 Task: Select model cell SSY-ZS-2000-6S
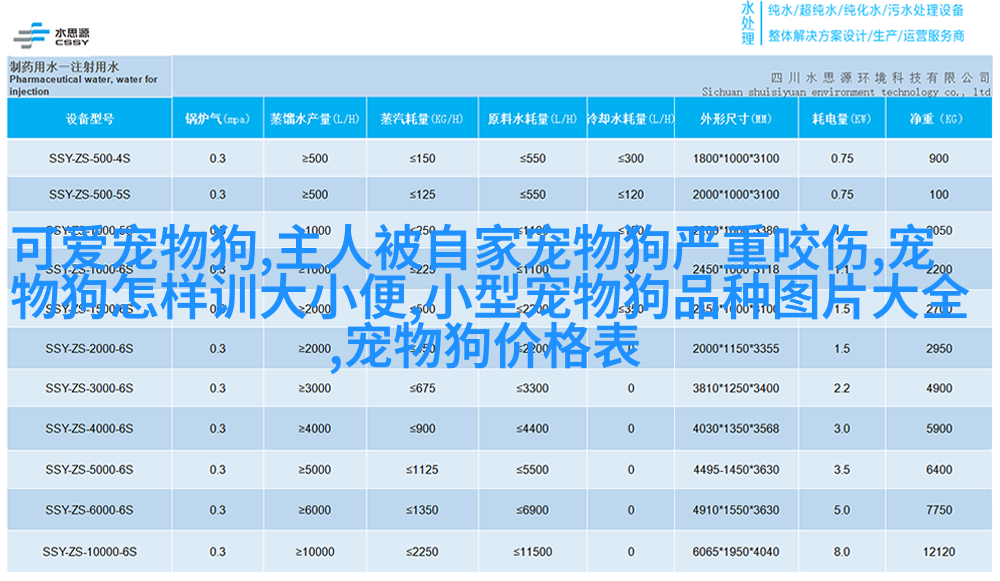pyautogui.click(x=89, y=349)
